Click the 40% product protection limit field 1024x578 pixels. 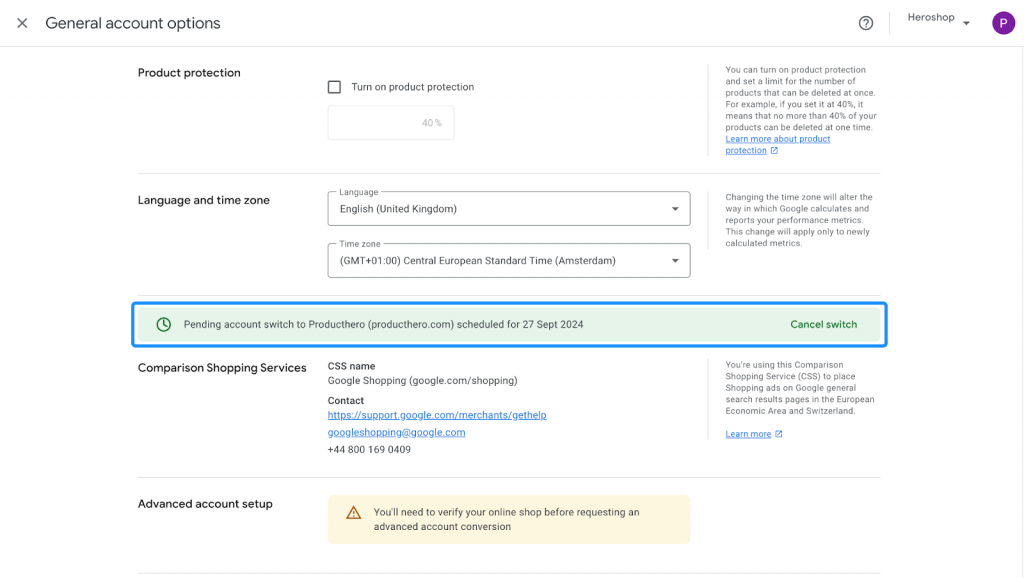391,123
